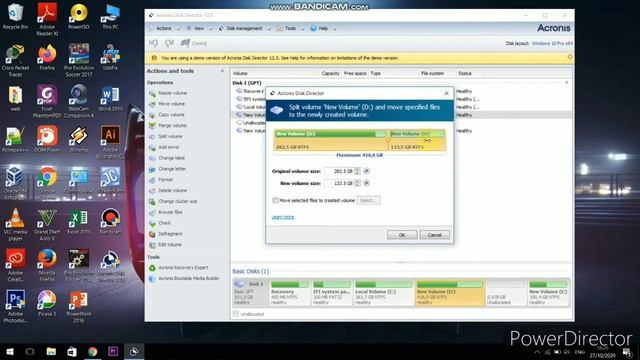Open the Tools menu
Image resolution: width=640 pixels, height=360 pixels.
(x=290, y=28)
